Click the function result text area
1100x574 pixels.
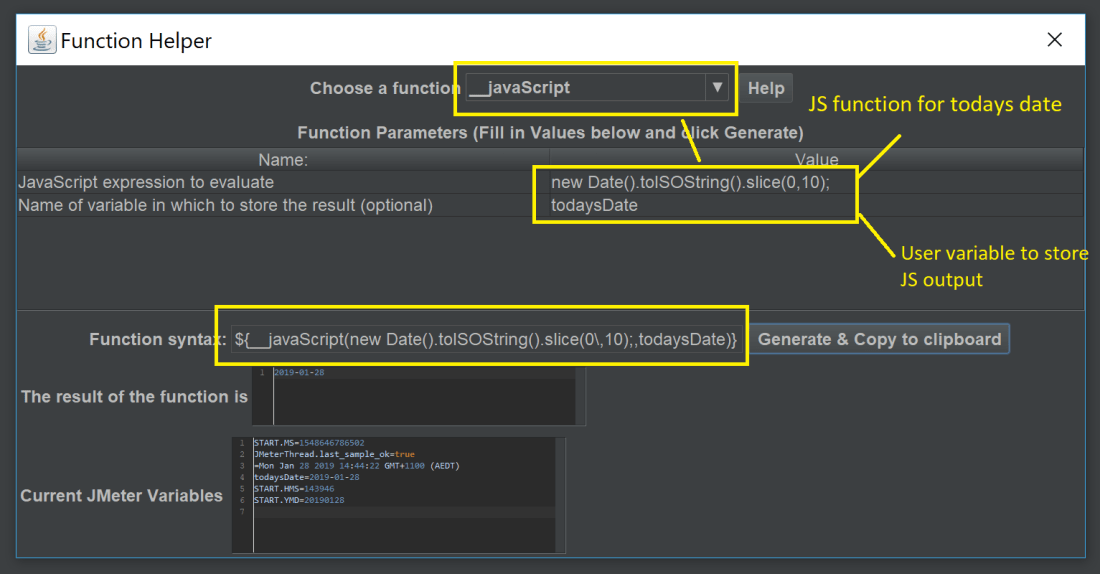point(419,396)
